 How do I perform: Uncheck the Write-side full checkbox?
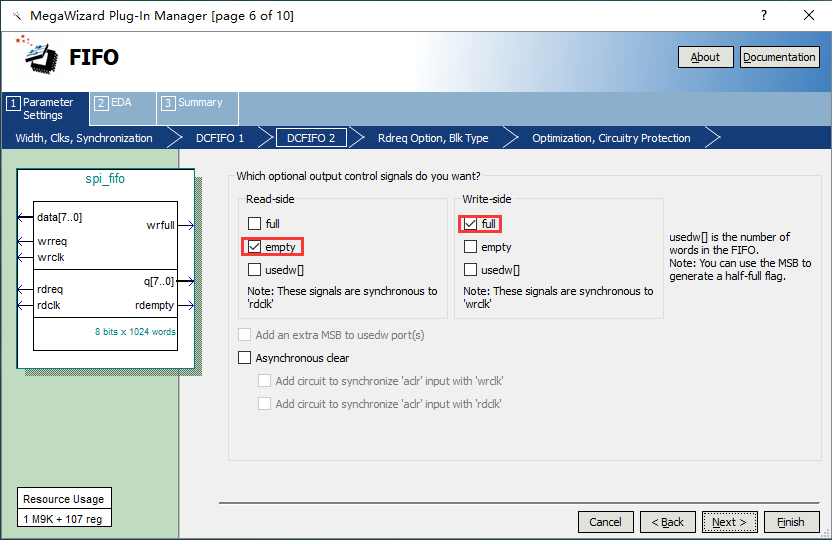pos(471,224)
